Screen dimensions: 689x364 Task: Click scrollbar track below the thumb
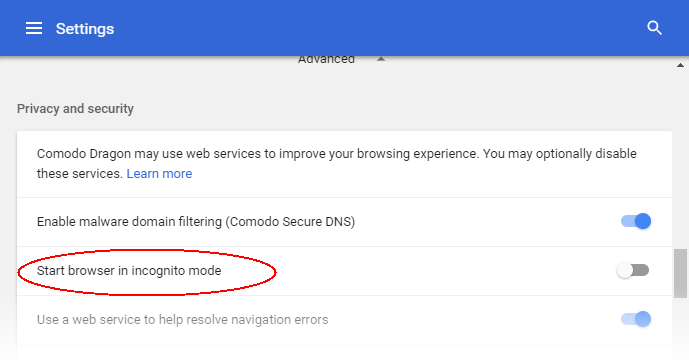point(680,331)
